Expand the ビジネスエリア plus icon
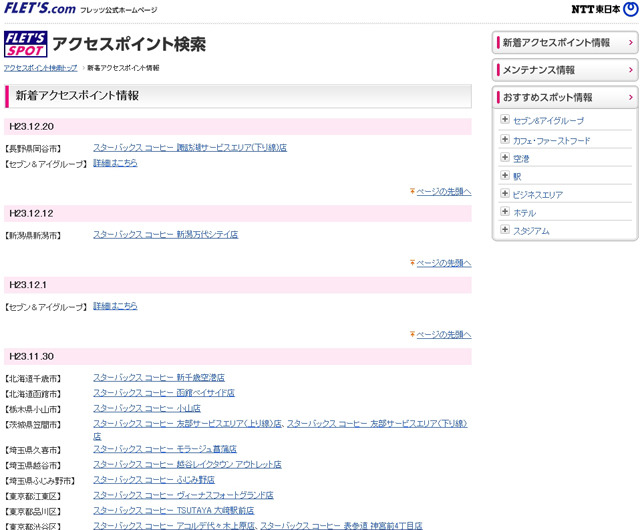This screenshot has height=530, width=640. click(x=505, y=193)
